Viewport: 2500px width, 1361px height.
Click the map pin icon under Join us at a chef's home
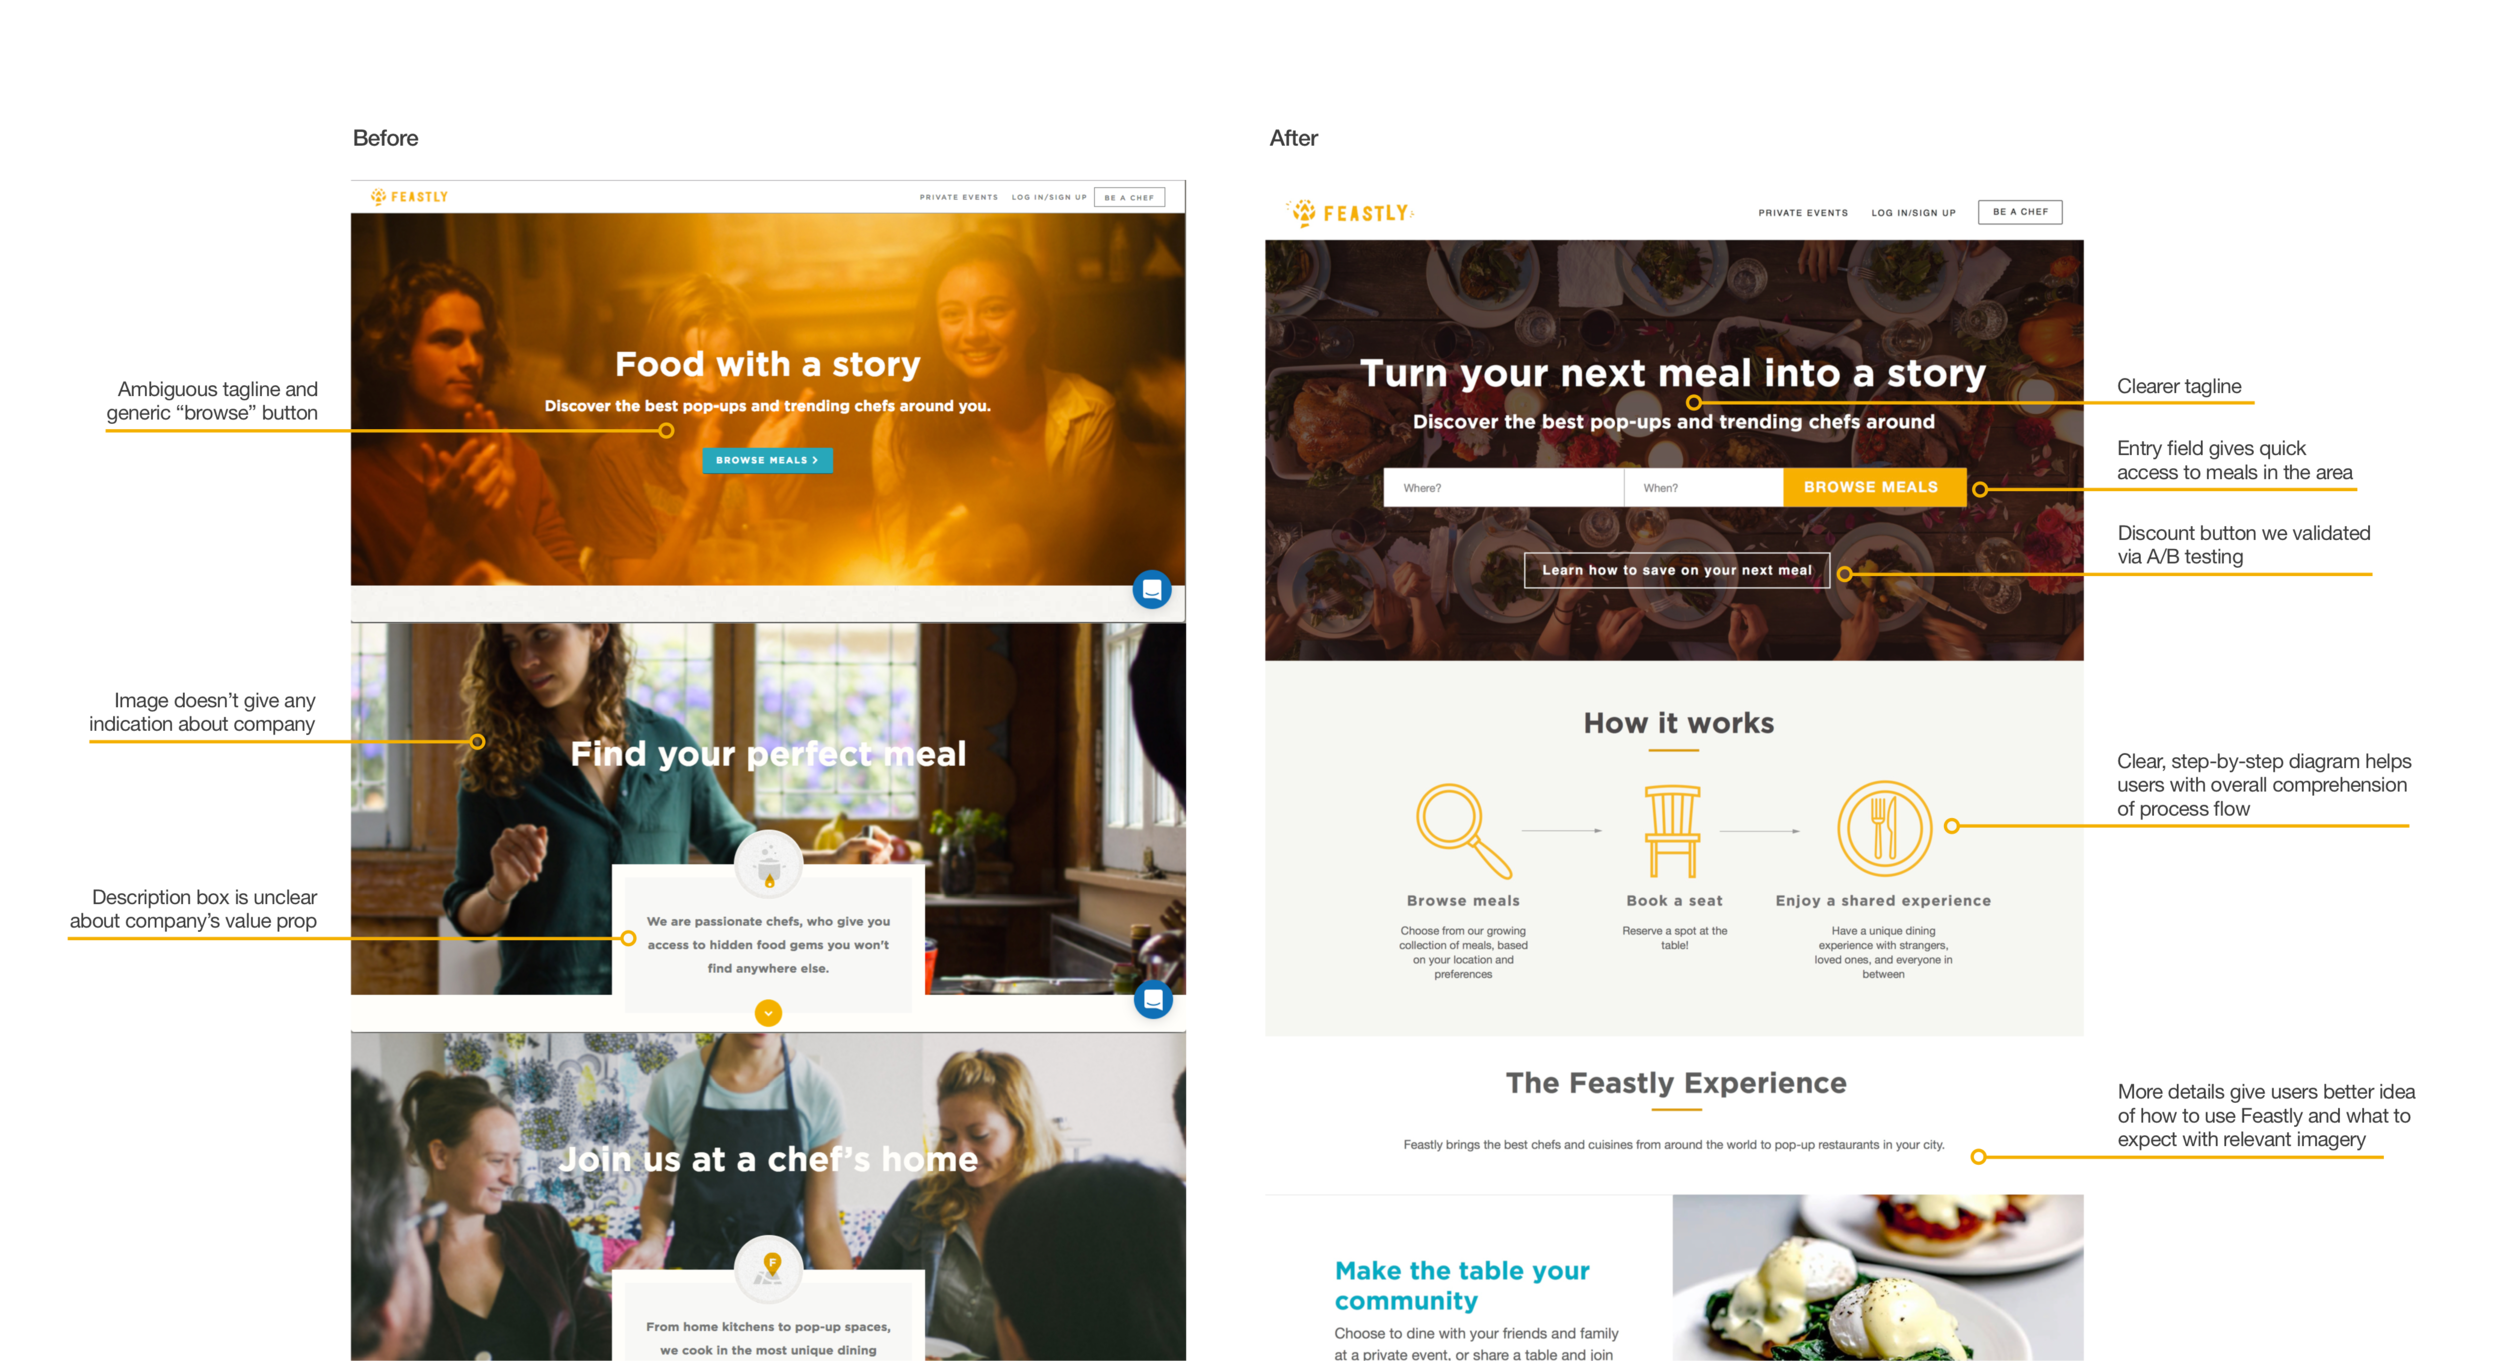pyautogui.click(x=768, y=1270)
